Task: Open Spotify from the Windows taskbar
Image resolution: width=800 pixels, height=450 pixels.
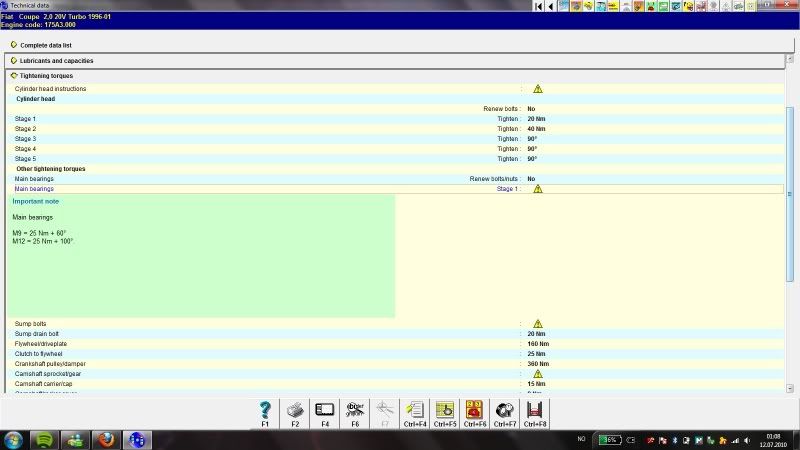Action: pyautogui.click(x=45, y=440)
